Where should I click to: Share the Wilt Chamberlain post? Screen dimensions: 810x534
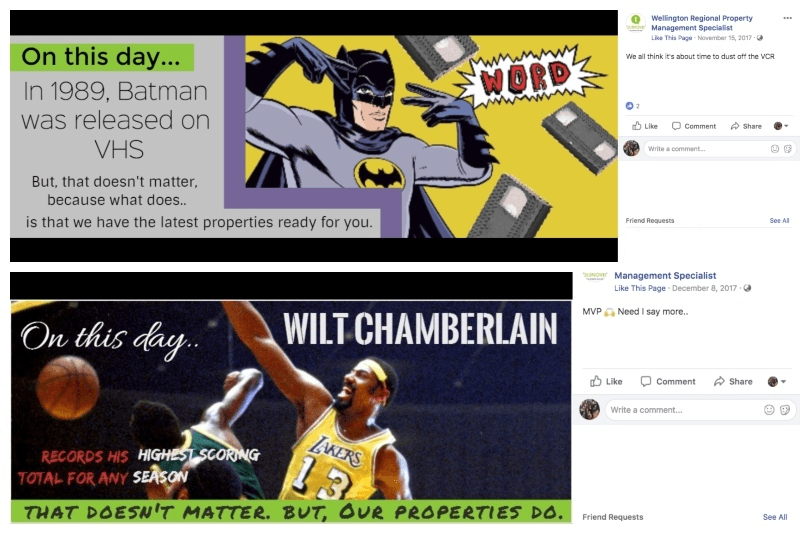point(733,381)
